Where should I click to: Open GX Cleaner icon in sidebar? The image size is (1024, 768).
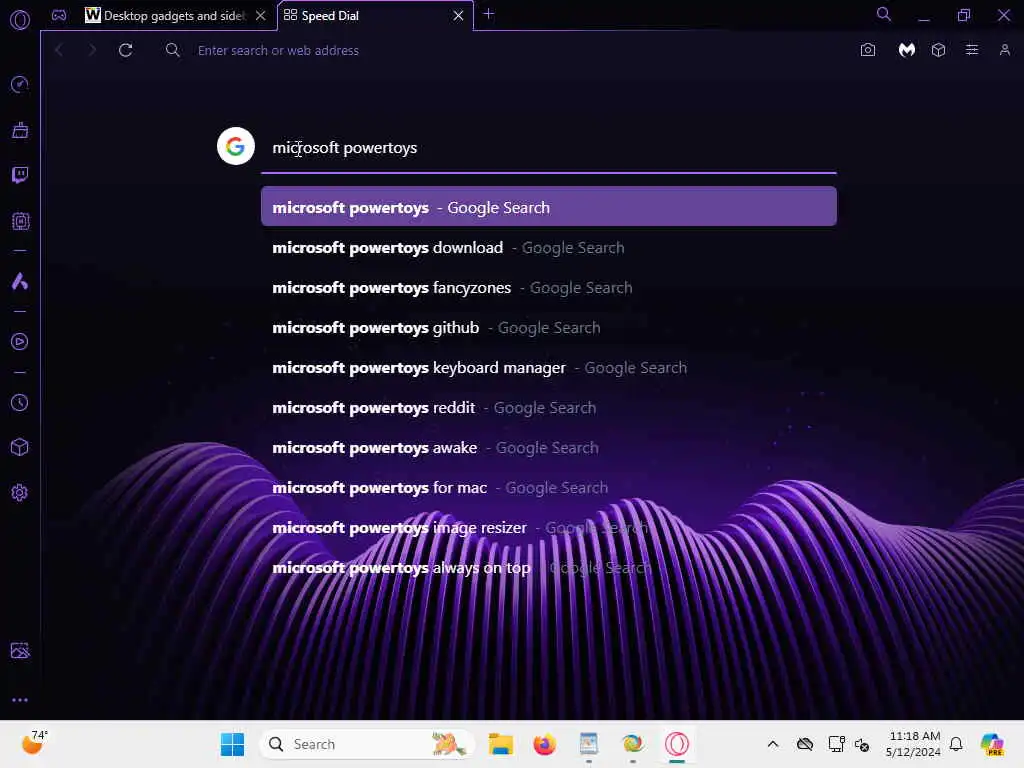(x=20, y=130)
